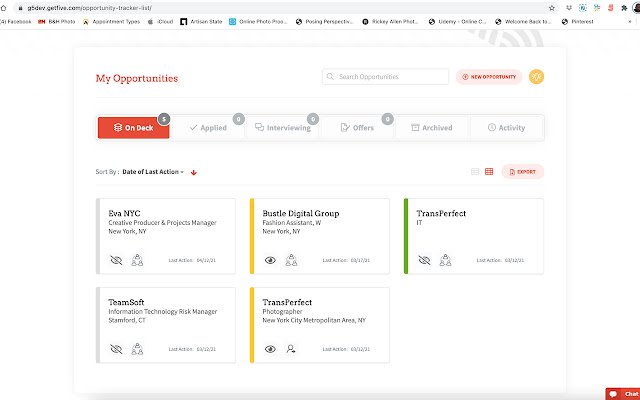Expand the Date of Last Action sort dropdown
Image resolution: width=640 pixels, height=400 pixels.
153,172
